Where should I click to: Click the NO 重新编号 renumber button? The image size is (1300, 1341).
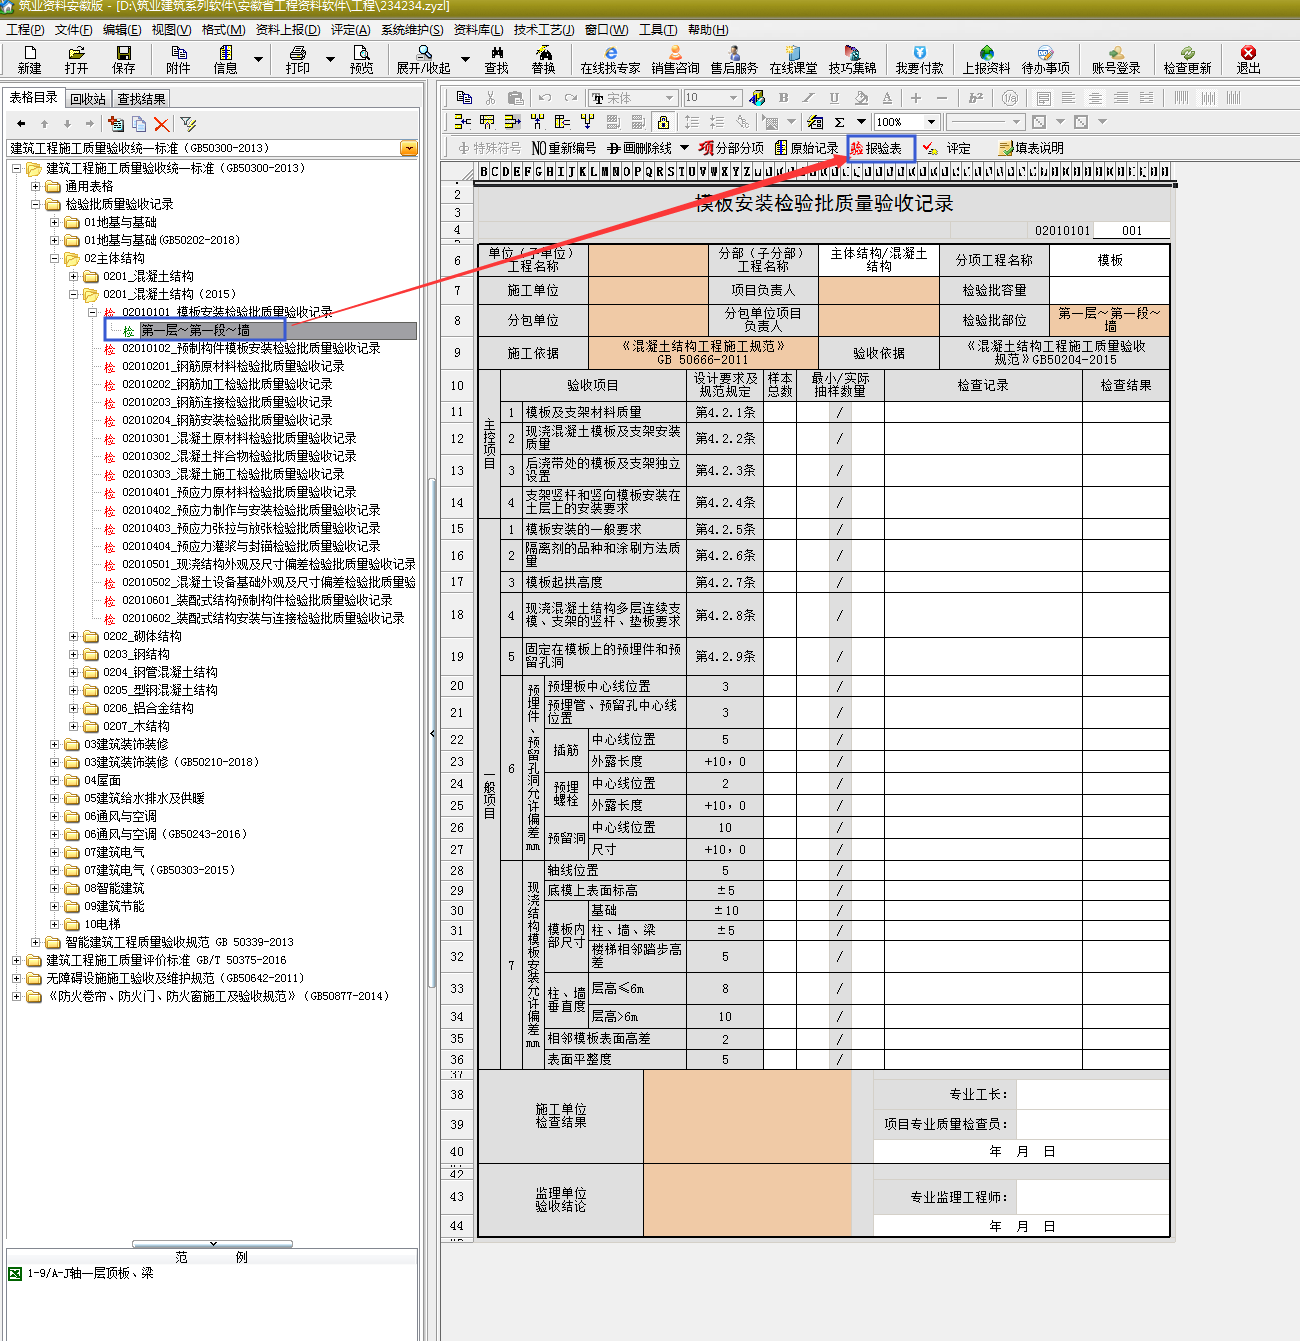(x=564, y=148)
